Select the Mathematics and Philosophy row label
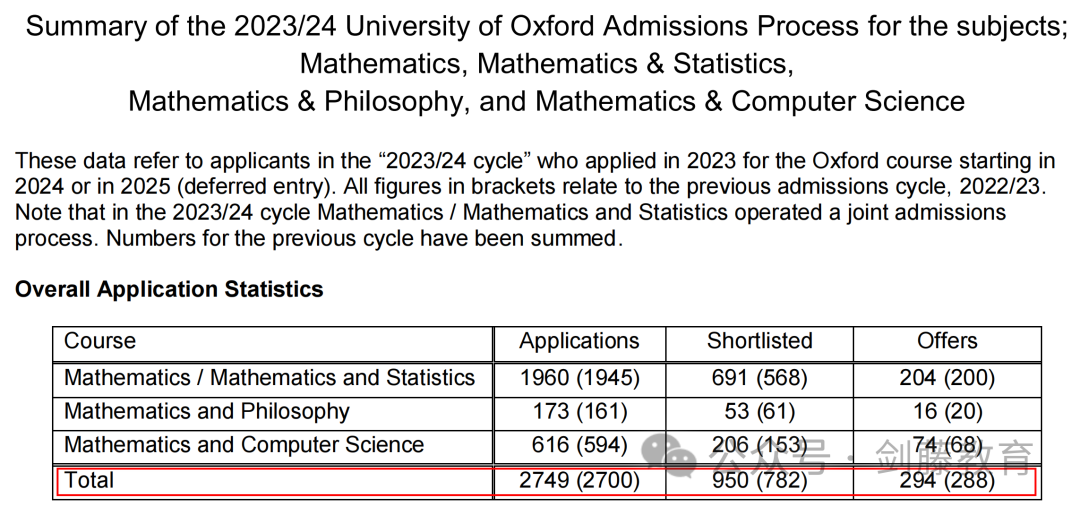Screen dimensions: 1080x515 pyautogui.click(x=207, y=412)
